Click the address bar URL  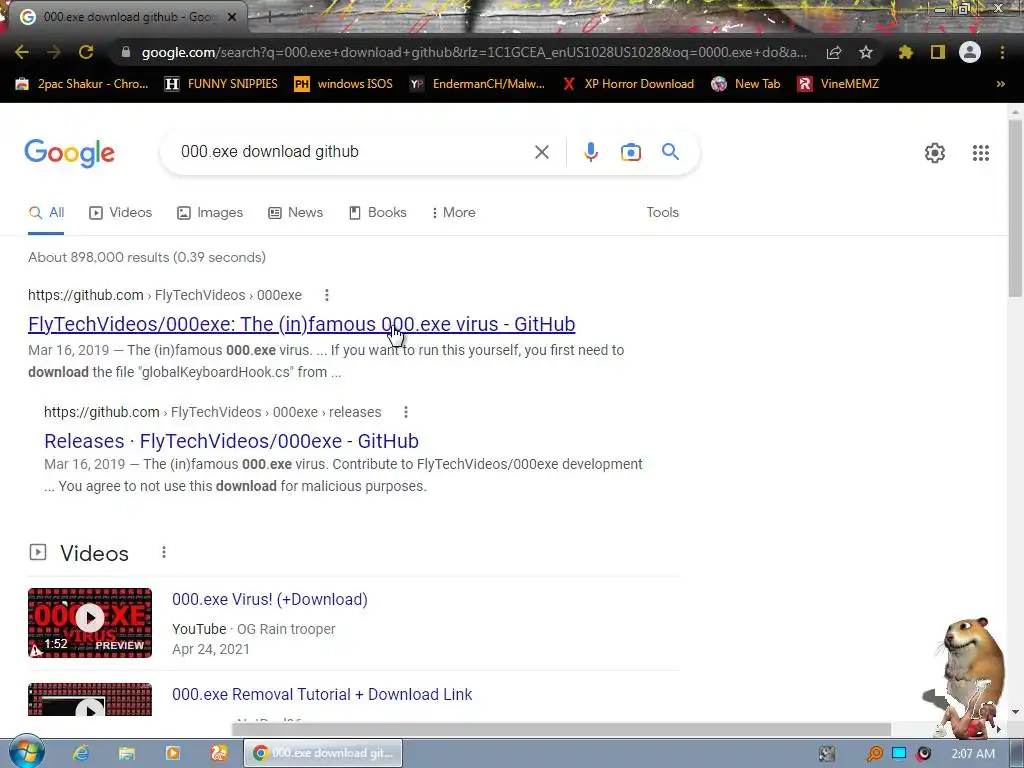coord(474,52)
